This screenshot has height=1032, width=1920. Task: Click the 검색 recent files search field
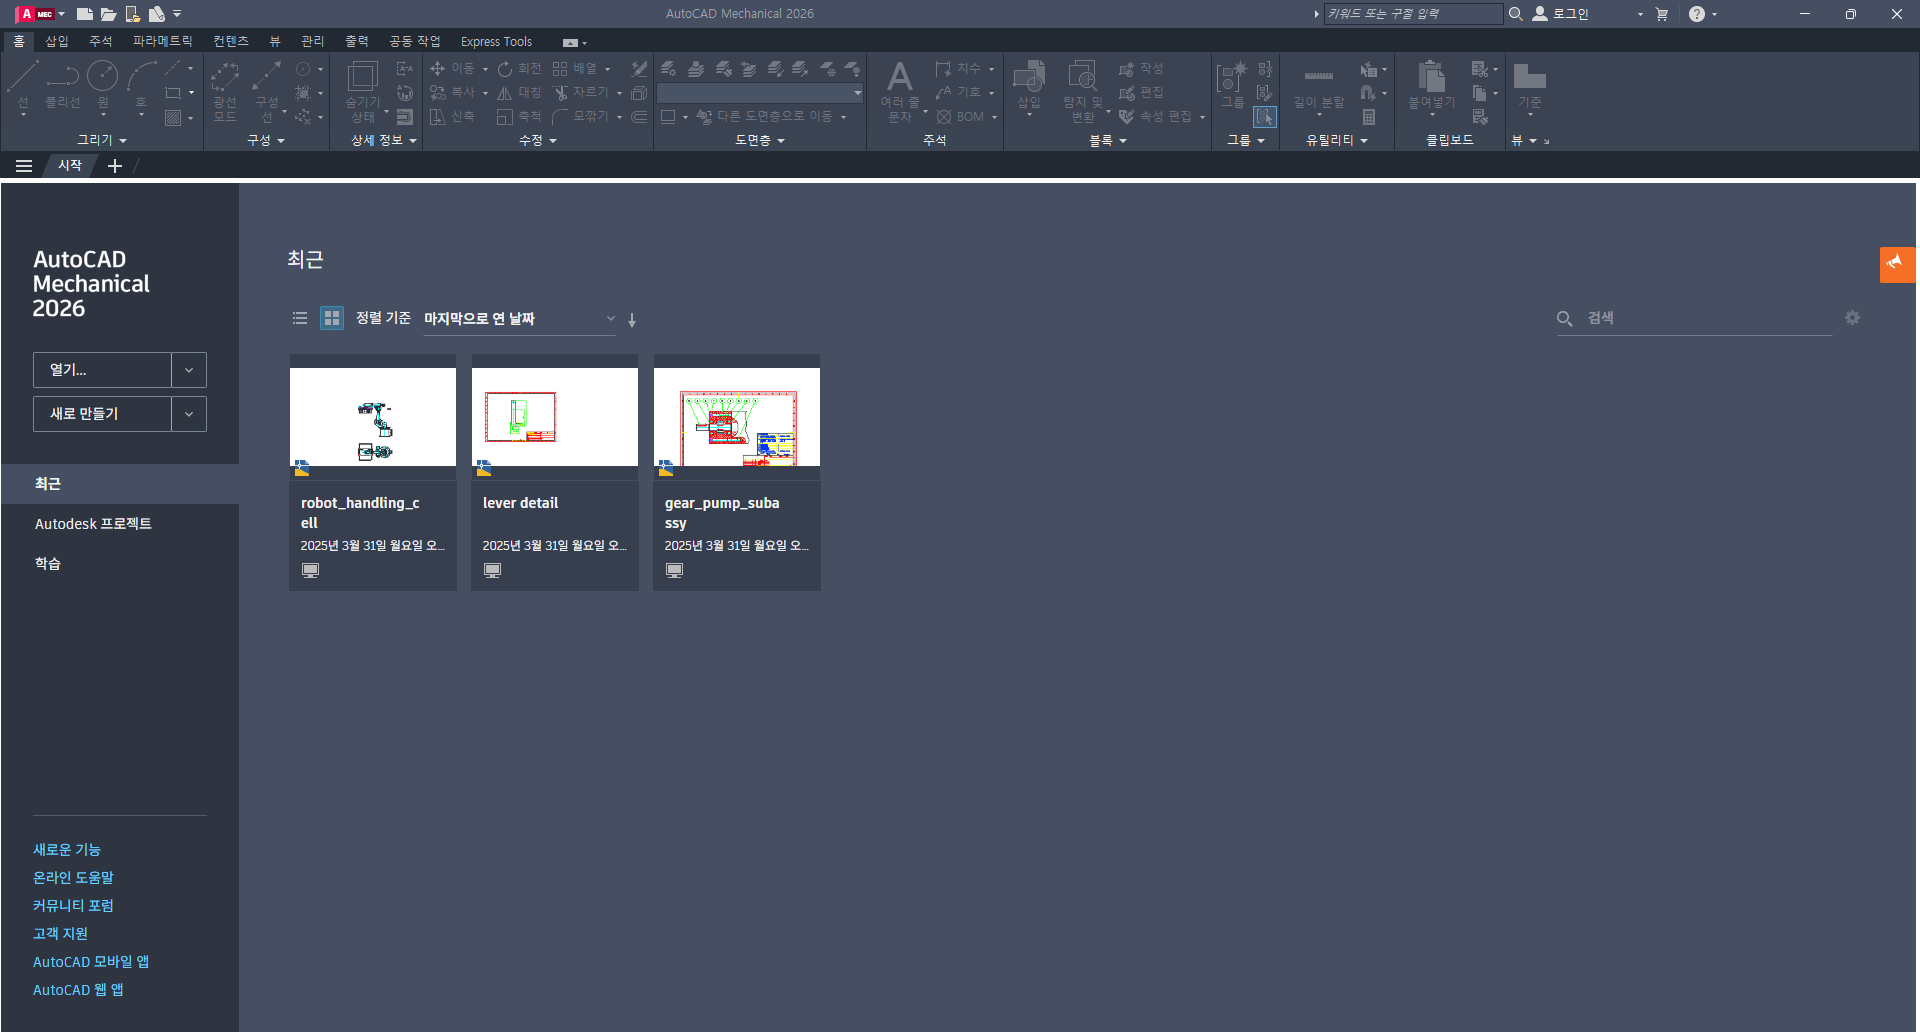coord(1695,318)
